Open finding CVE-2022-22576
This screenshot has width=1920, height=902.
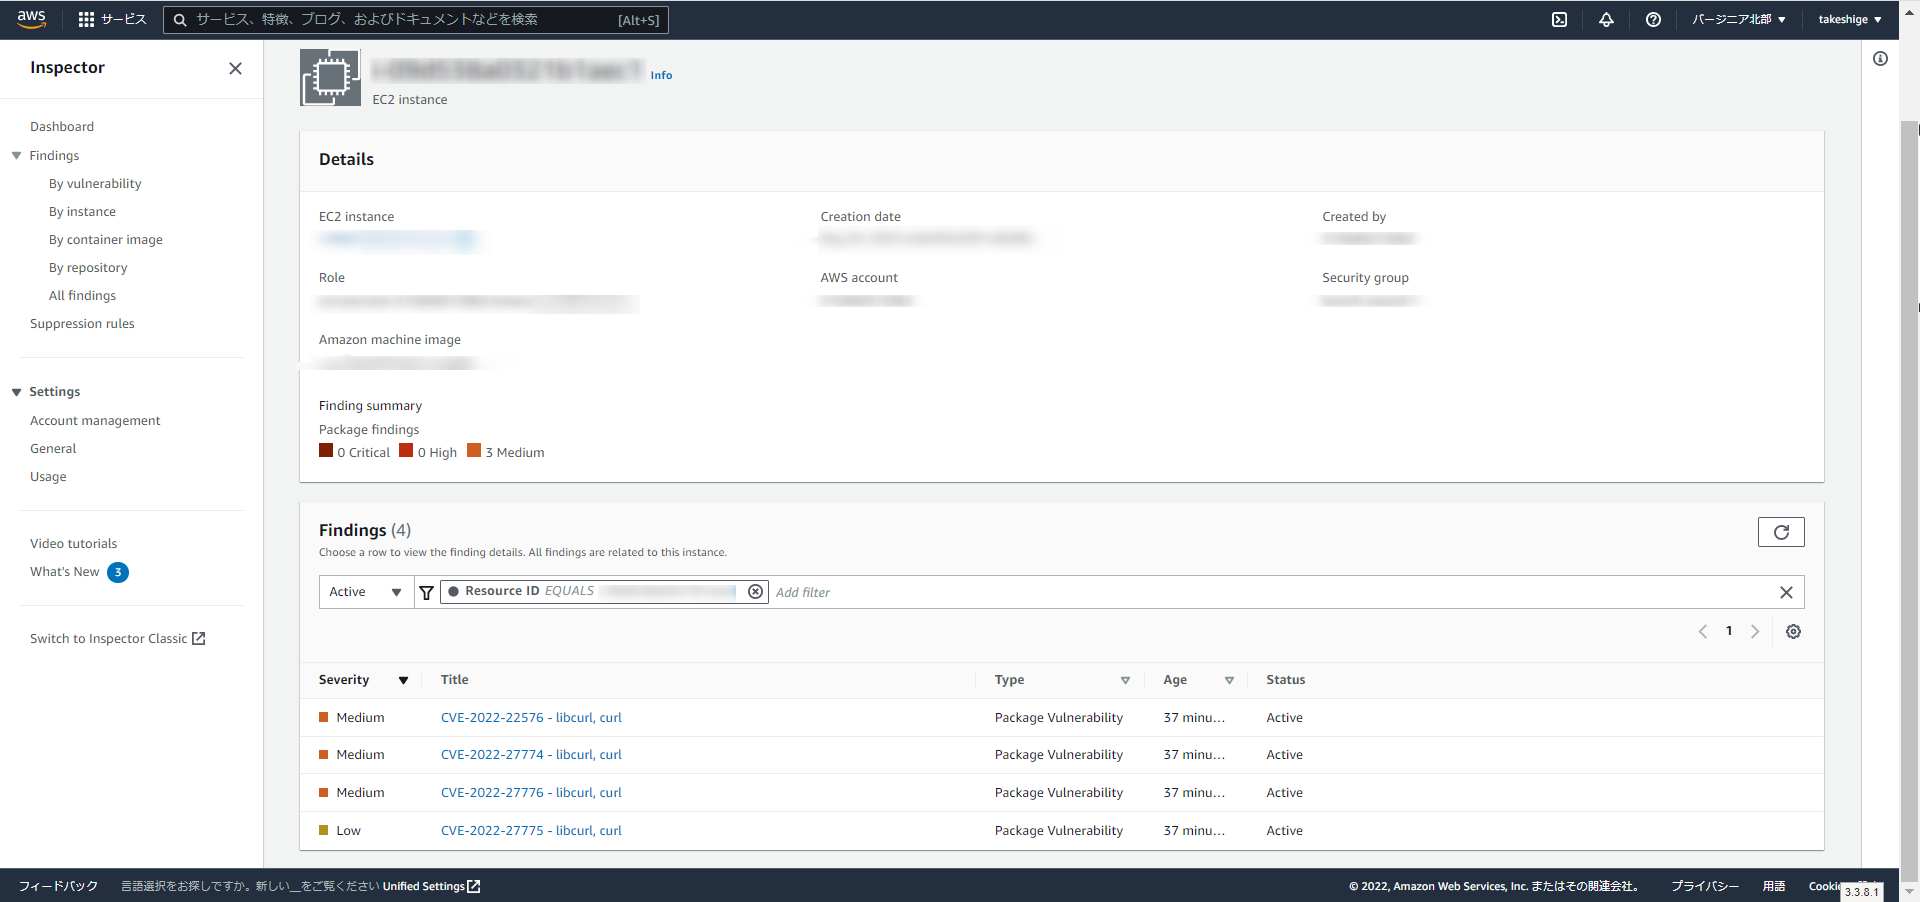(x=531, y=718)
